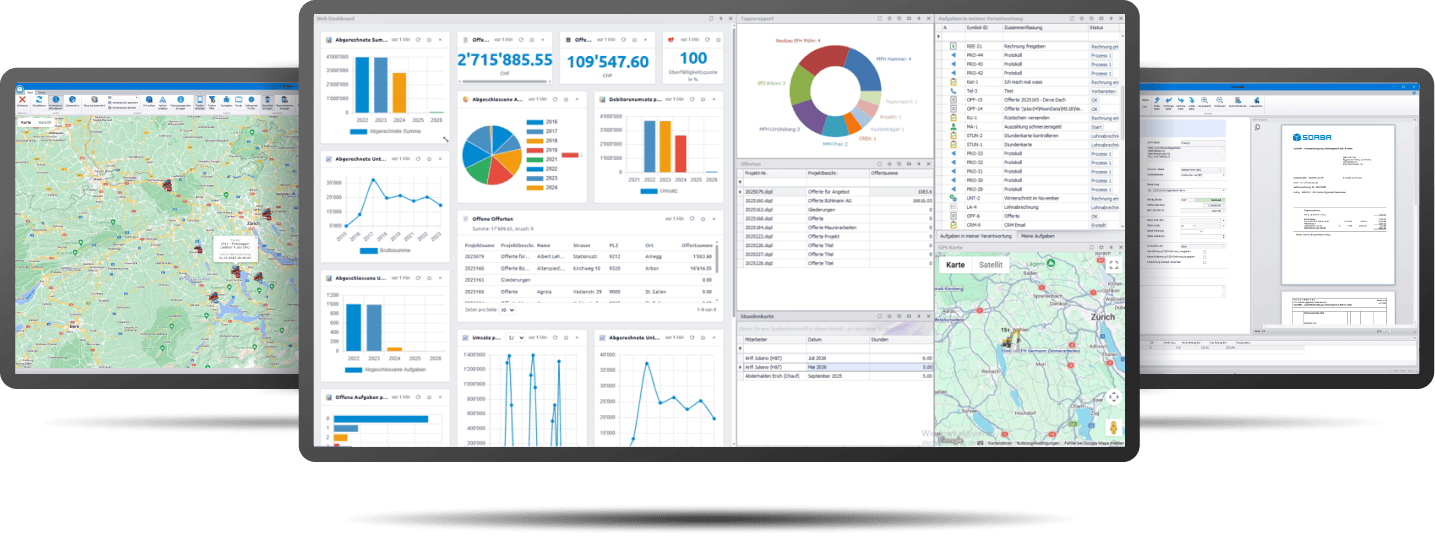Switch to Aufgaben in meiner Verantwortung tab

[975, 236]
